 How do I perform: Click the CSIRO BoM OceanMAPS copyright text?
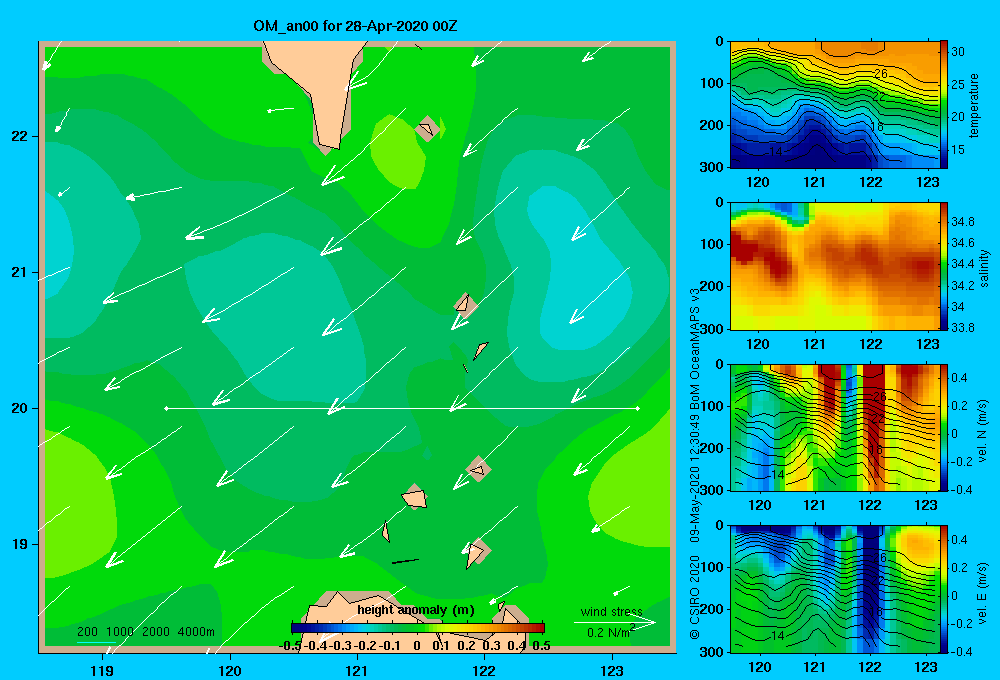point(695,464)
